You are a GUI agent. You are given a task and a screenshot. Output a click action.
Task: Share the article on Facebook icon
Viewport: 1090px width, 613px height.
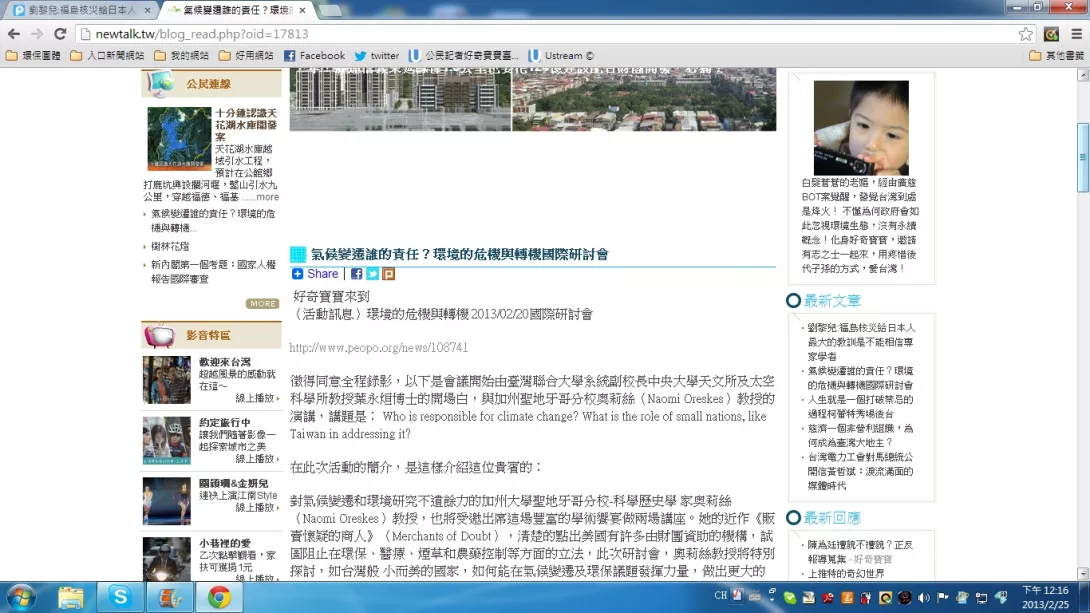click(x=357, y=274)
